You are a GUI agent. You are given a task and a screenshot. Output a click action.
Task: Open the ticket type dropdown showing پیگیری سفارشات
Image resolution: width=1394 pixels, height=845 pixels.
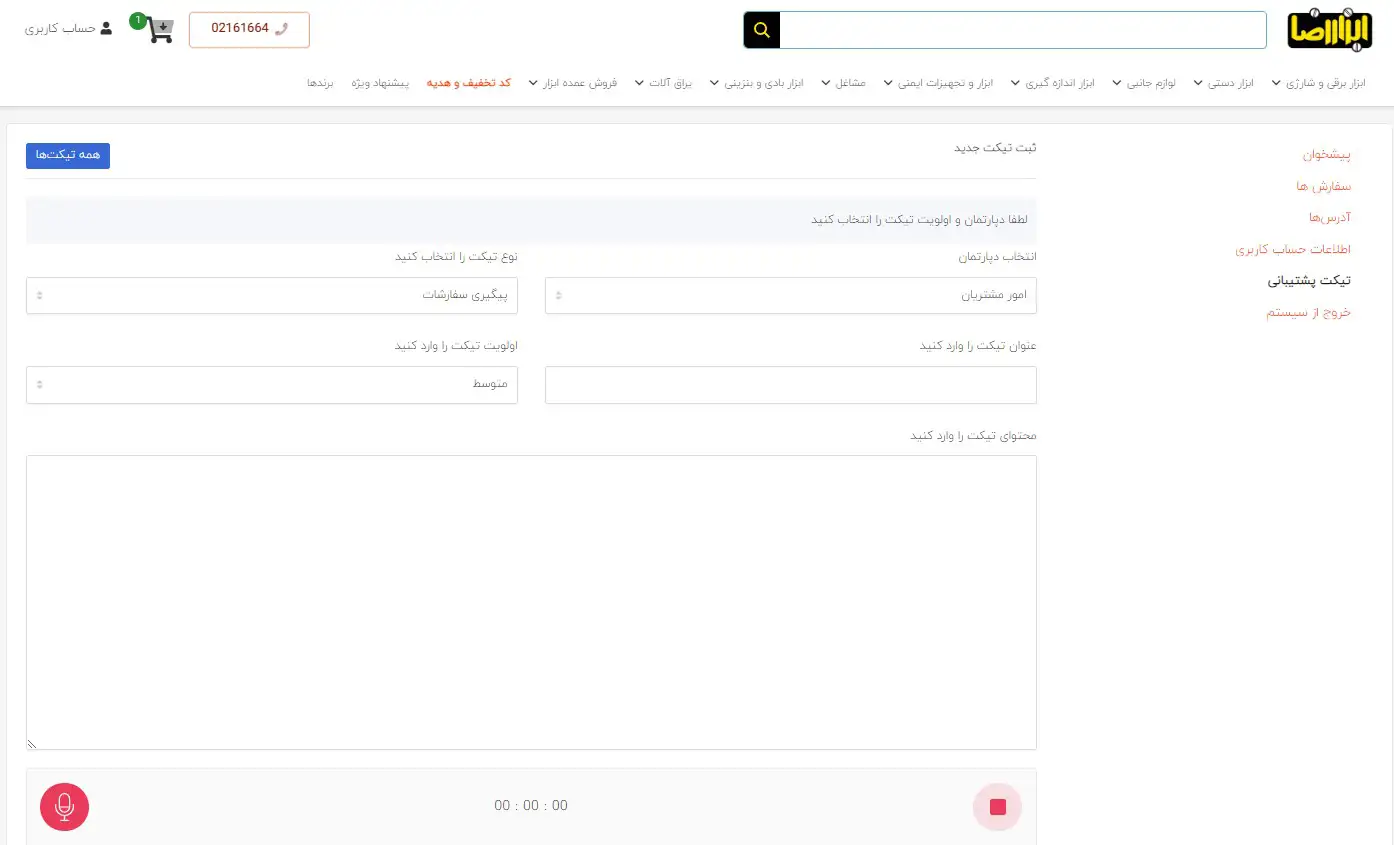[x=272, y=295]
